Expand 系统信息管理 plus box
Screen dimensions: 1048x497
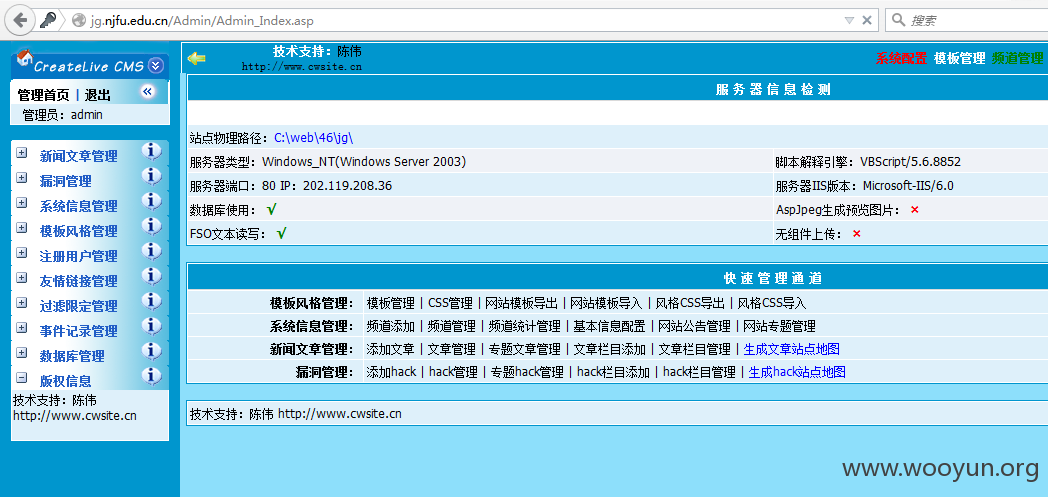21,203
